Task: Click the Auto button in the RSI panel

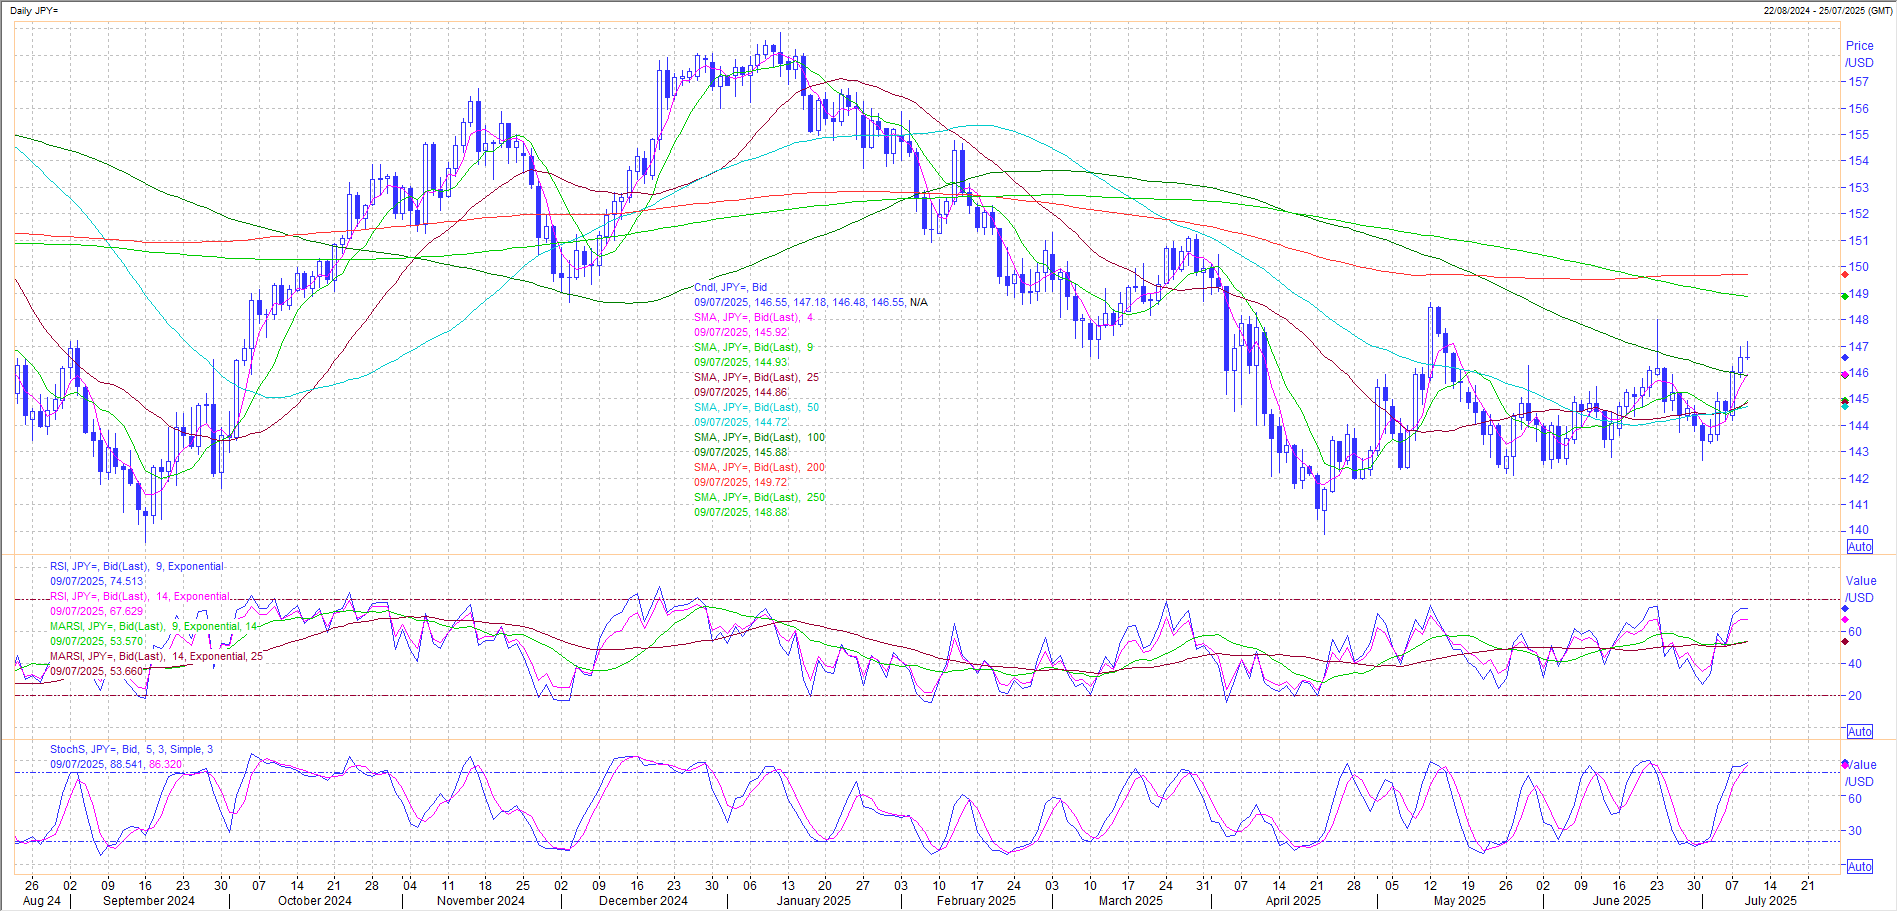Action: [x=1859, y=732]
